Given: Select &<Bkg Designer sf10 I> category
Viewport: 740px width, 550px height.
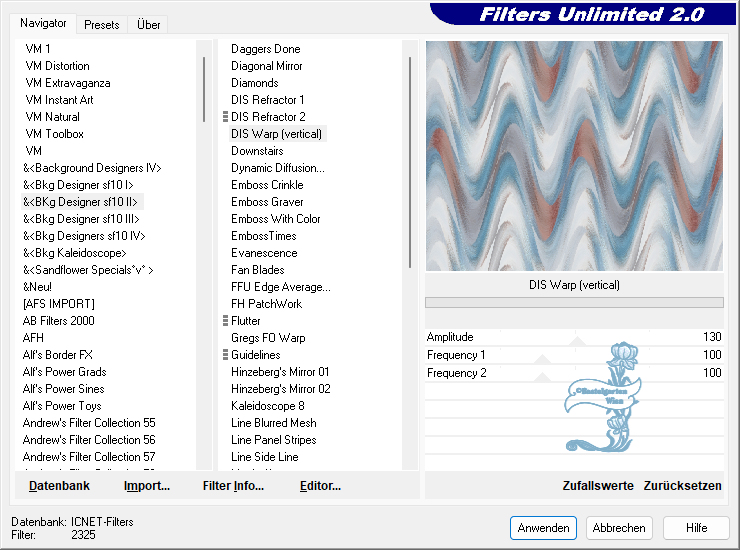Looking at the screenshot, I should pos(78,185).
